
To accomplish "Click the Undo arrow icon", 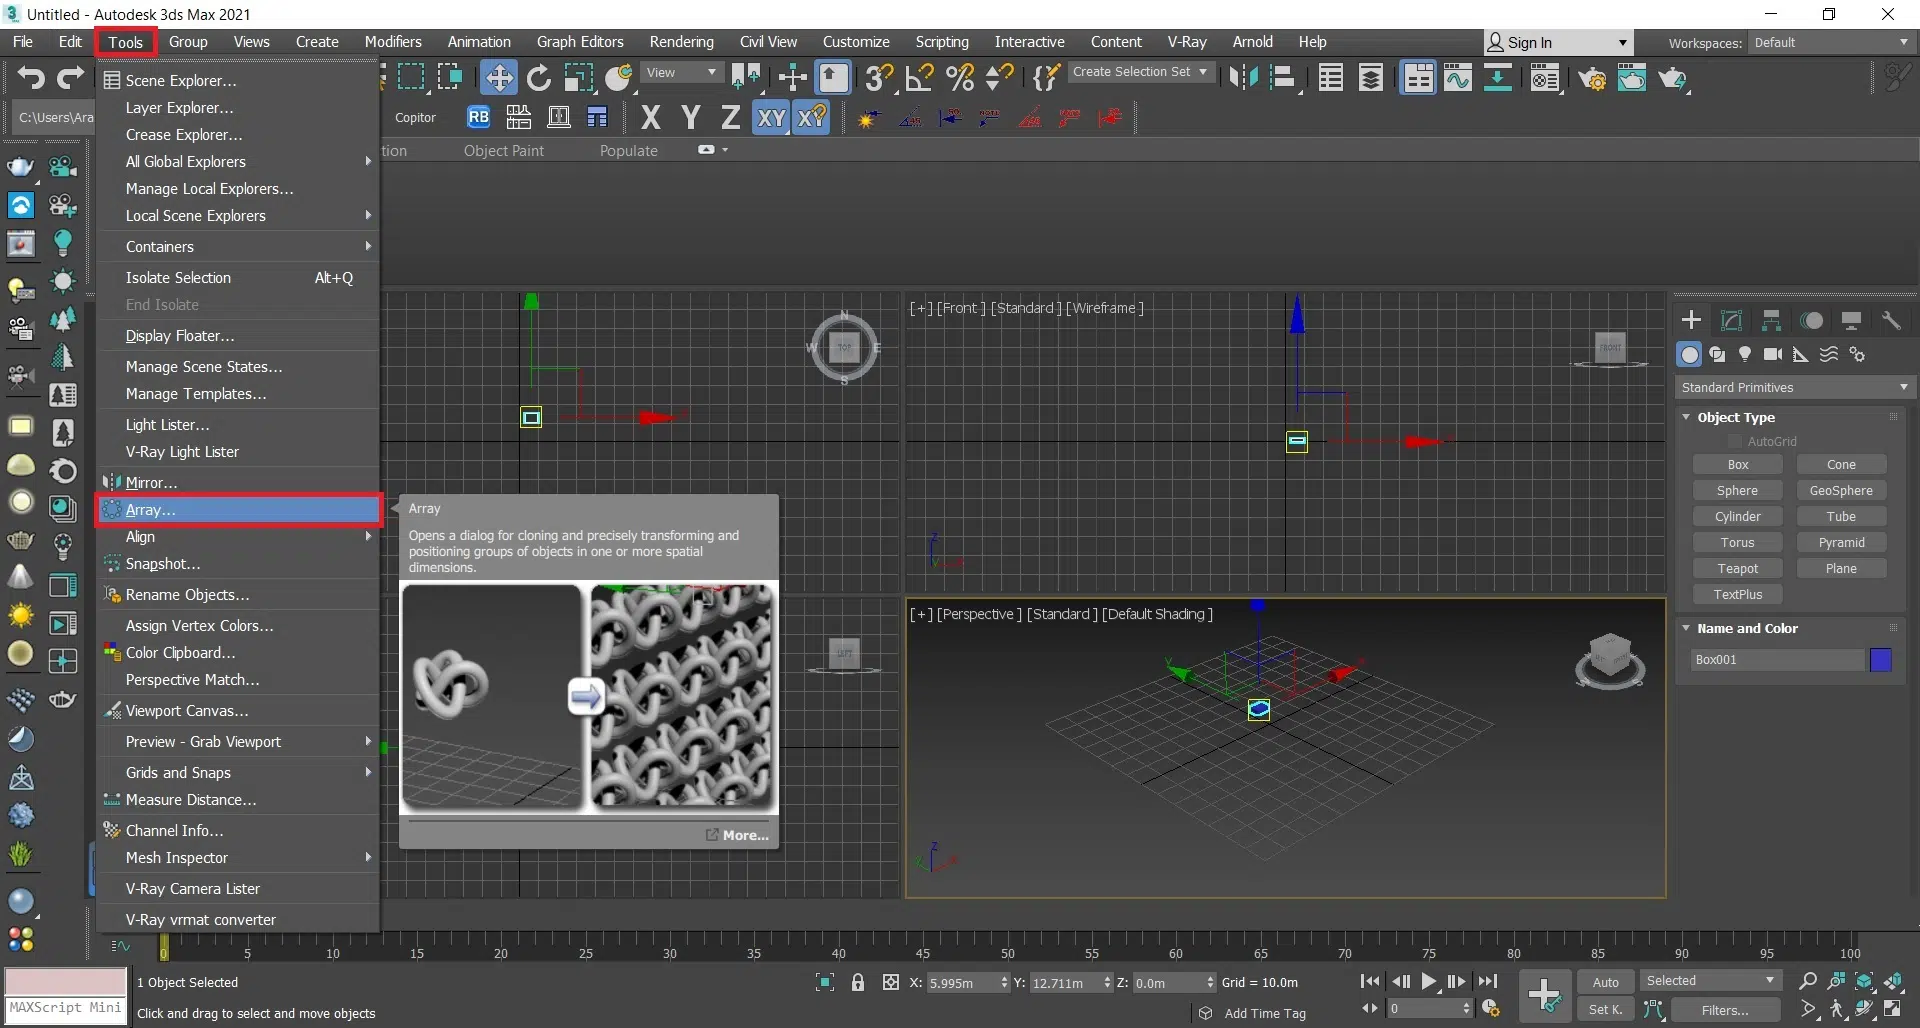I will [30, 78].
